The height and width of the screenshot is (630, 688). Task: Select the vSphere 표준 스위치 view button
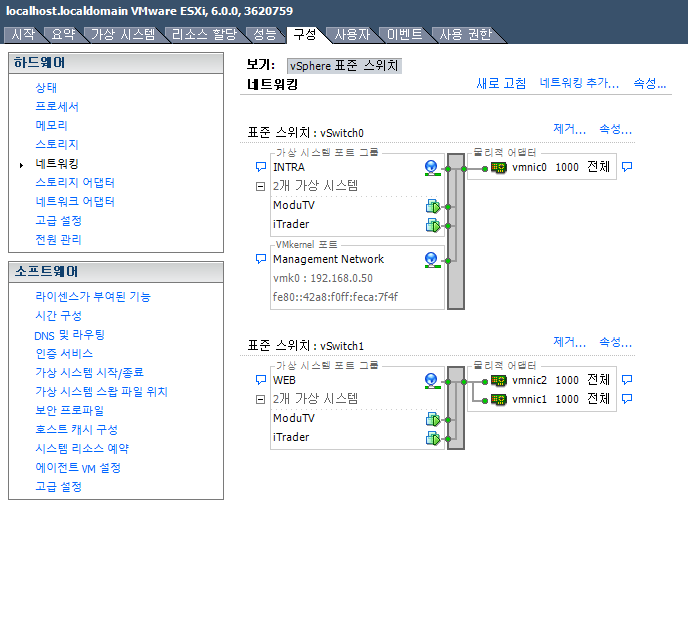tap(344, 66)
